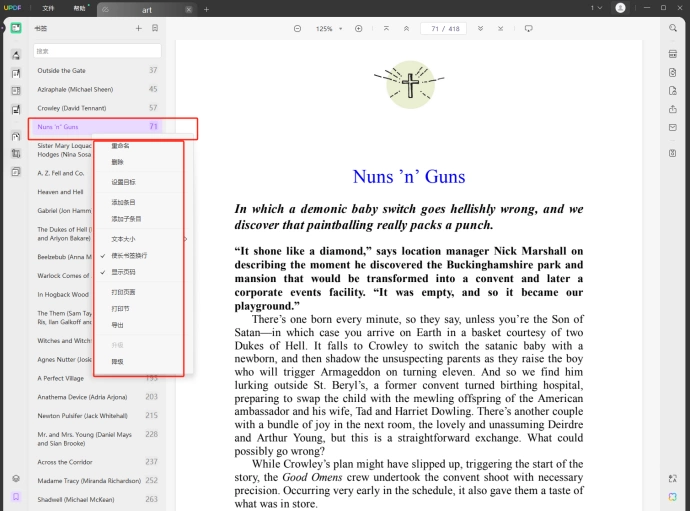Viewport: 691px width, 511px height.
Task: Click the layers icon at sidebar bottom
Action: [16, 478]
